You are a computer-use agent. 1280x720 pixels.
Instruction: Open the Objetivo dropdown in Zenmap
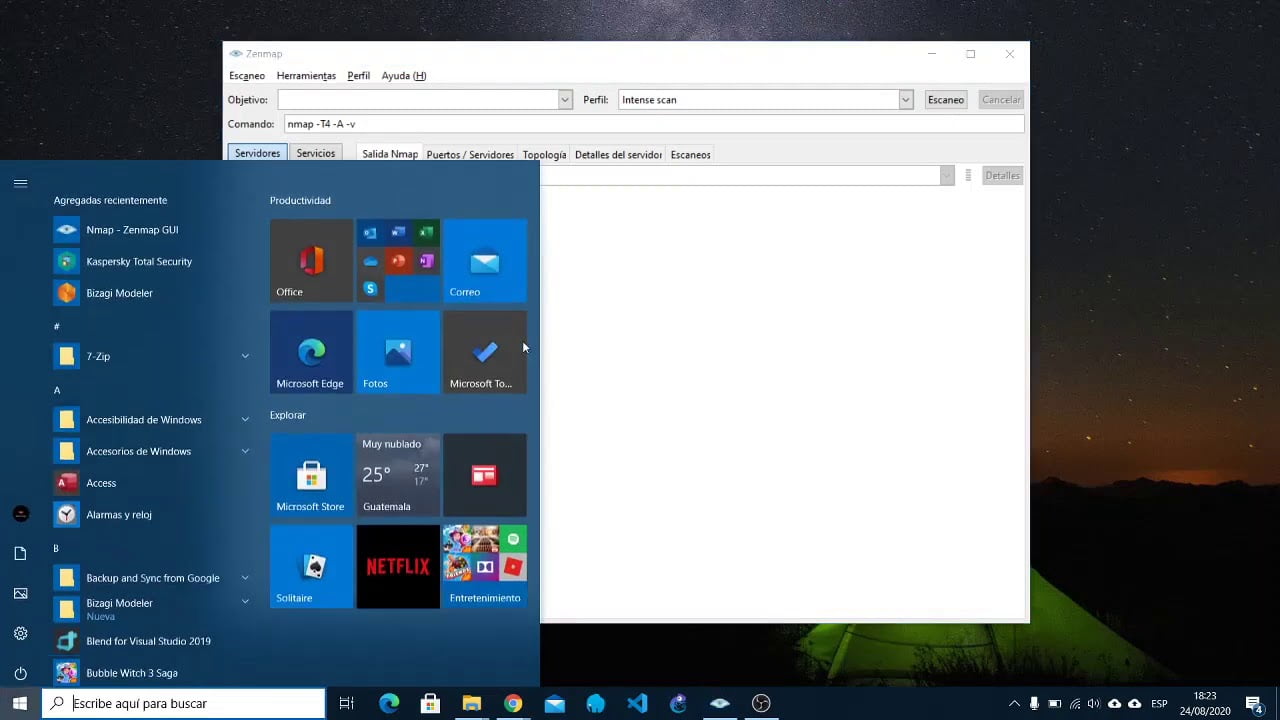pos(565,100)
